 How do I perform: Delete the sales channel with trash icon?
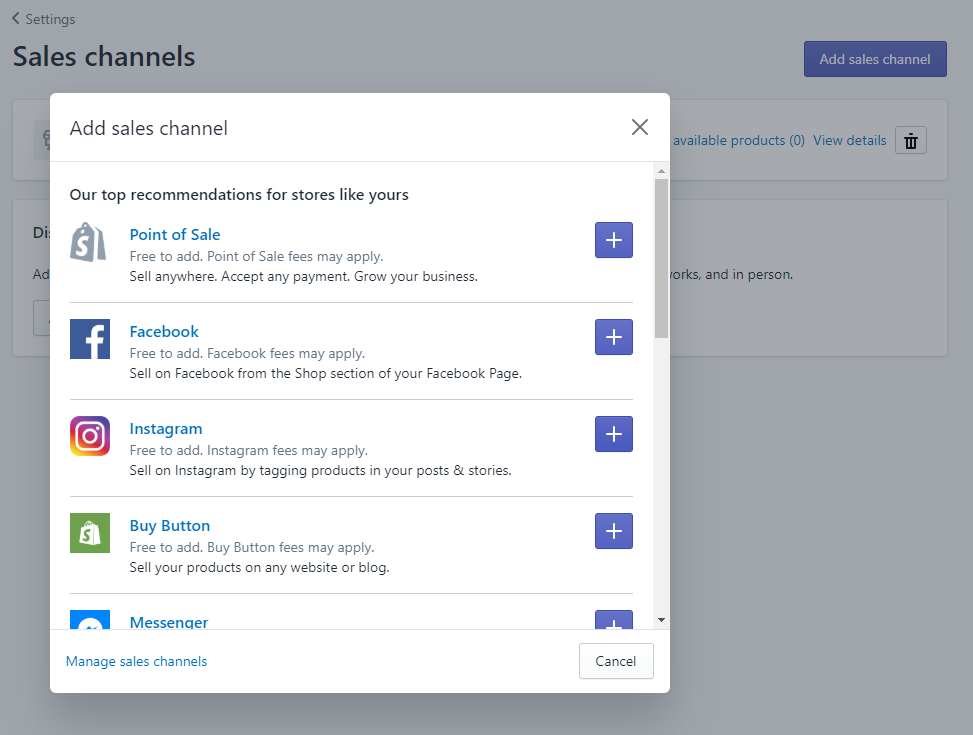(x=910, y=141)
